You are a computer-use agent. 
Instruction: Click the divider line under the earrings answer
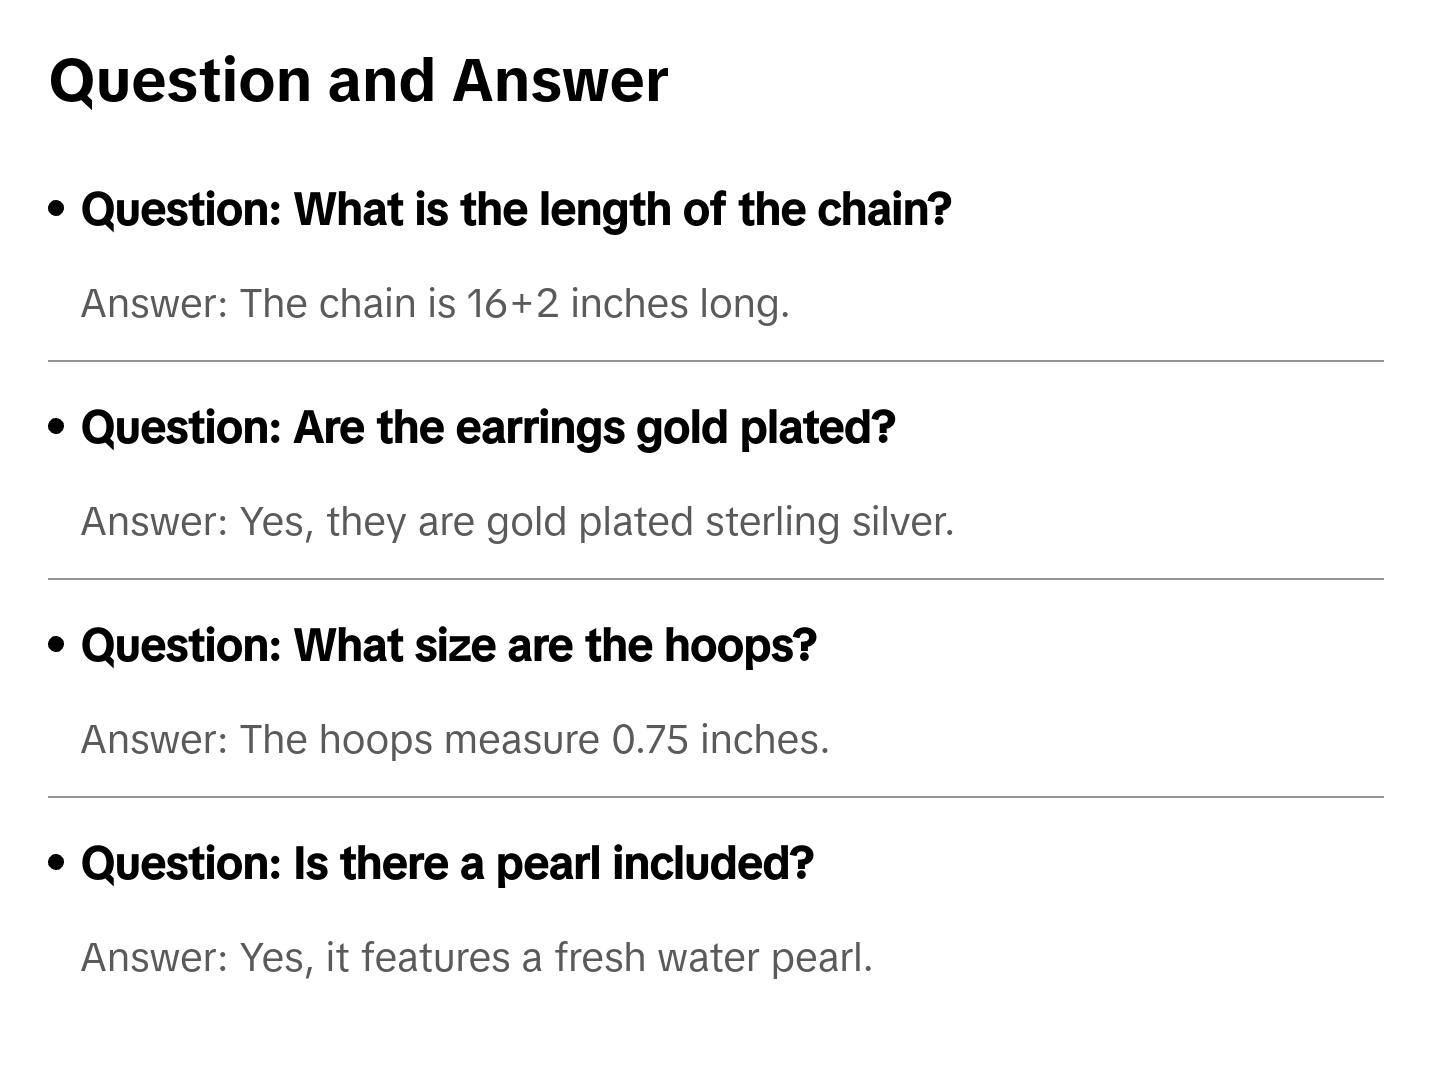point(716,579)
